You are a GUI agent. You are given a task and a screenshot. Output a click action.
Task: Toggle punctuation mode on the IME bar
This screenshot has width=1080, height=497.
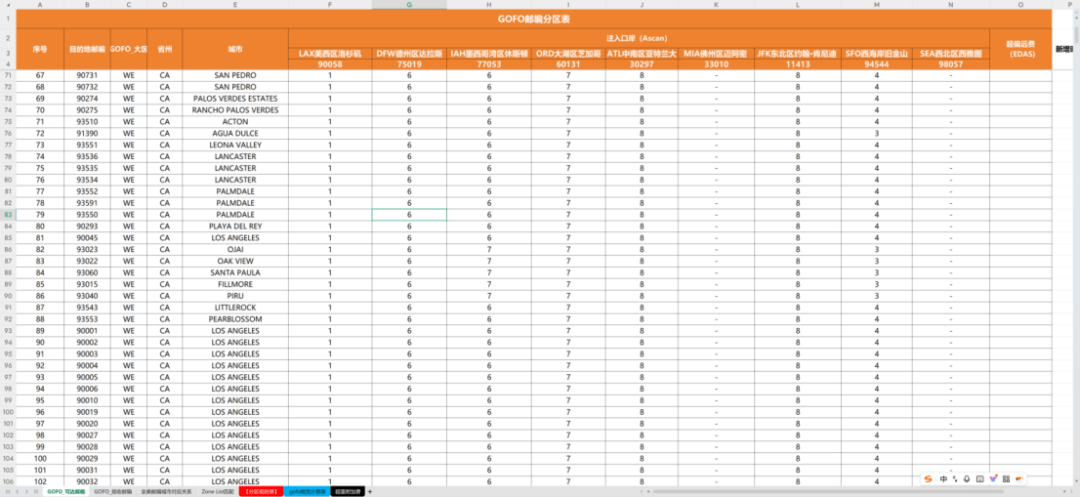956,479
